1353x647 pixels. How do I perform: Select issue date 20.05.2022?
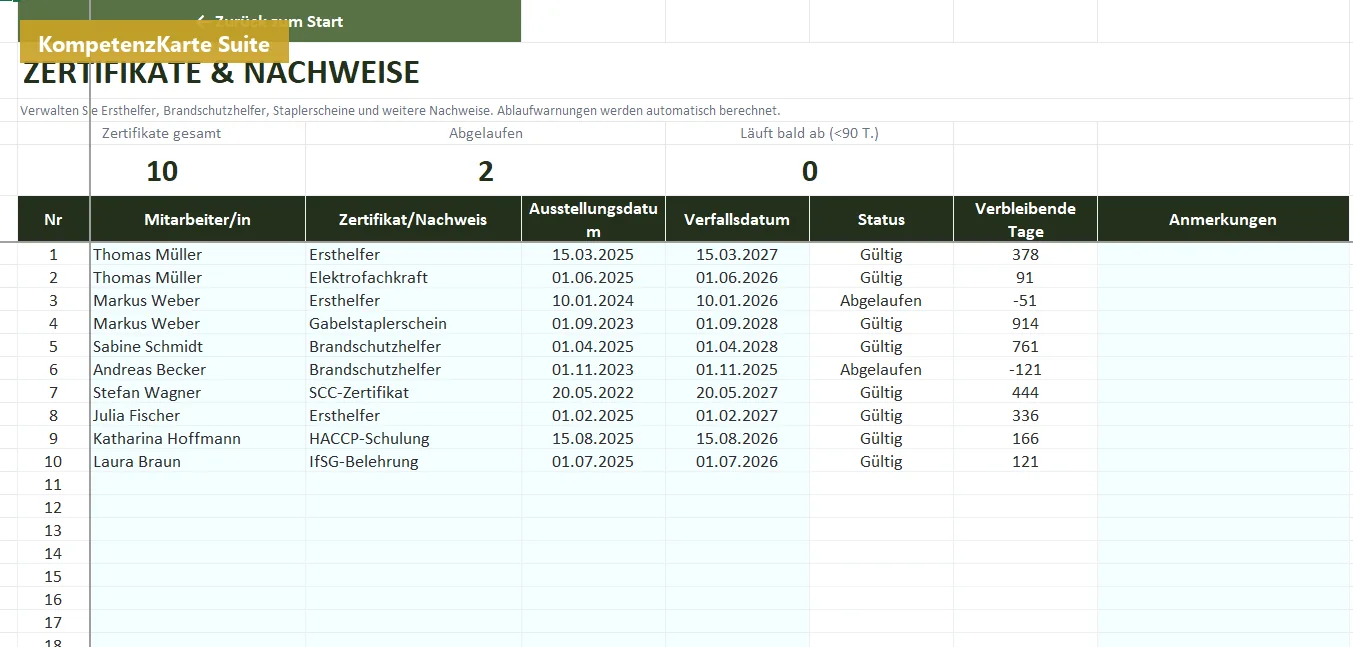coord(594,392)
